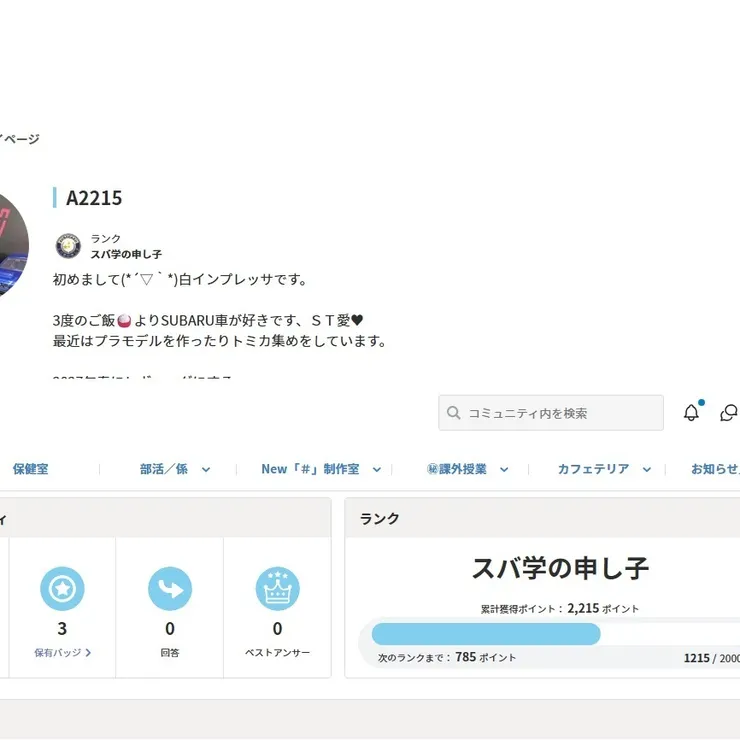The image size is (740, 740).
Task: Click the magnifier icon in the search box
Action: [454, 413]
